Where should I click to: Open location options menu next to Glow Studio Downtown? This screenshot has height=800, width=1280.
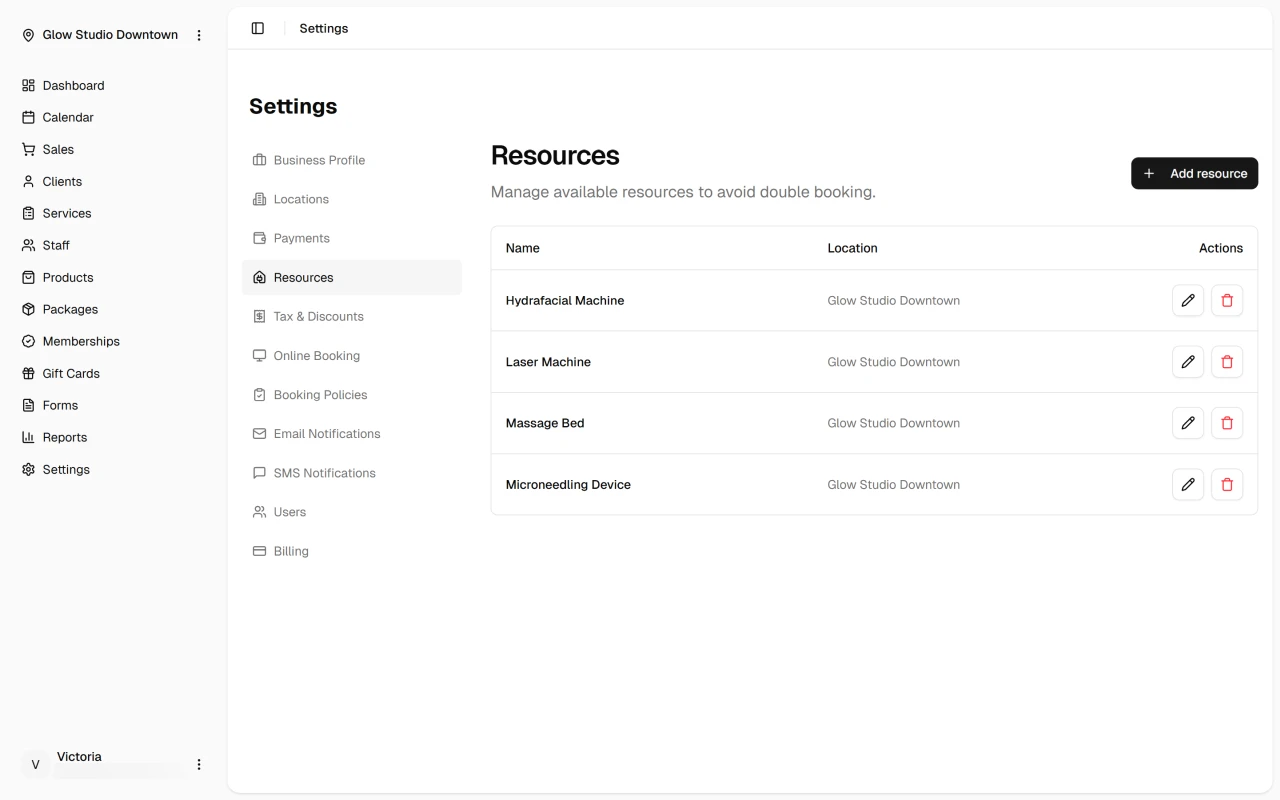(x=199, y=35)
